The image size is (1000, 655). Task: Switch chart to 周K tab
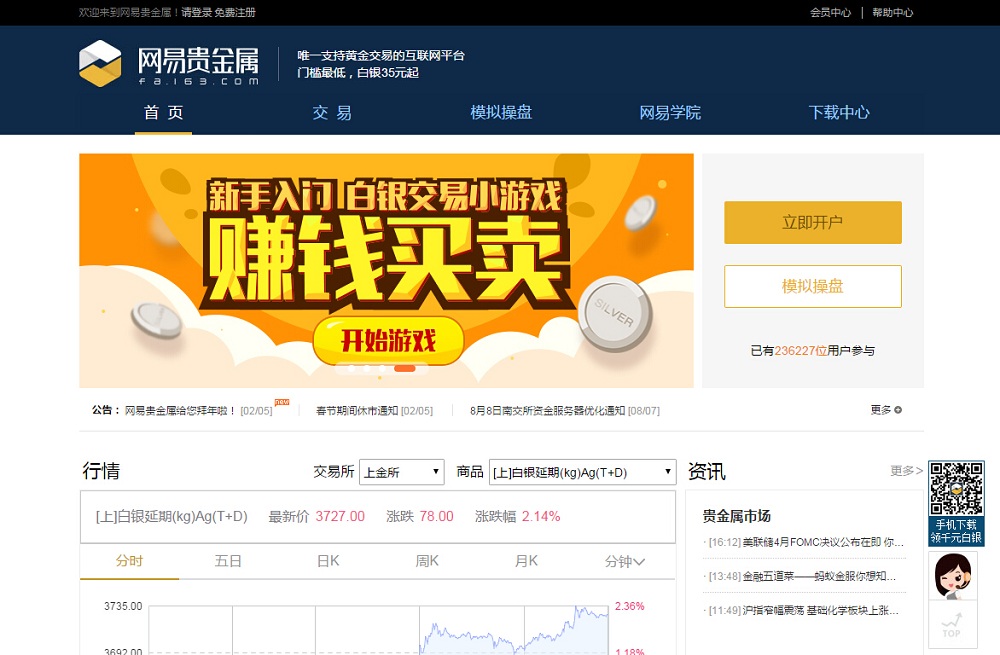point(427,561)
